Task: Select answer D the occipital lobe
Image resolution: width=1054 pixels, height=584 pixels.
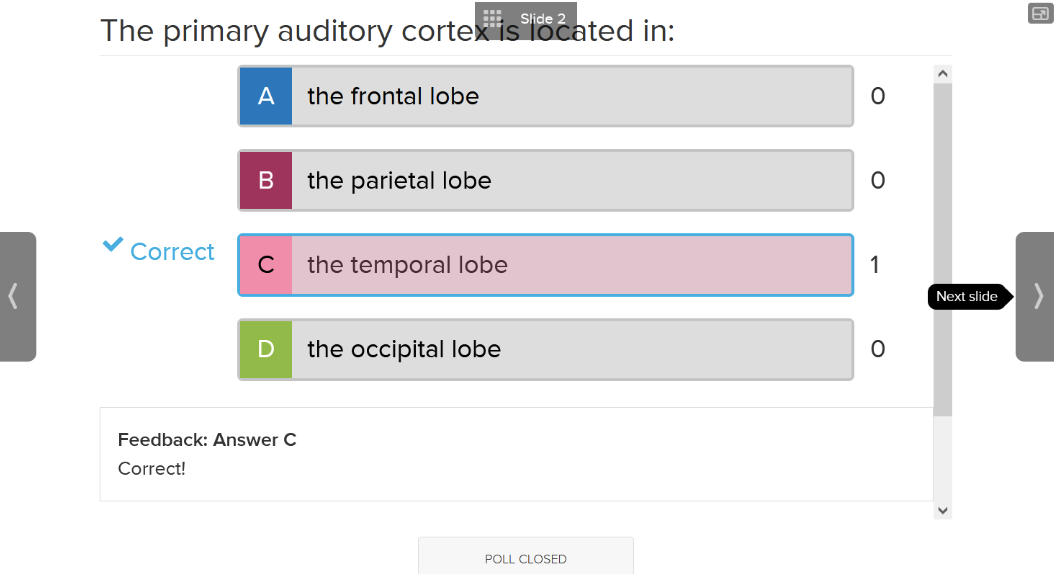Action: (546, 349)
